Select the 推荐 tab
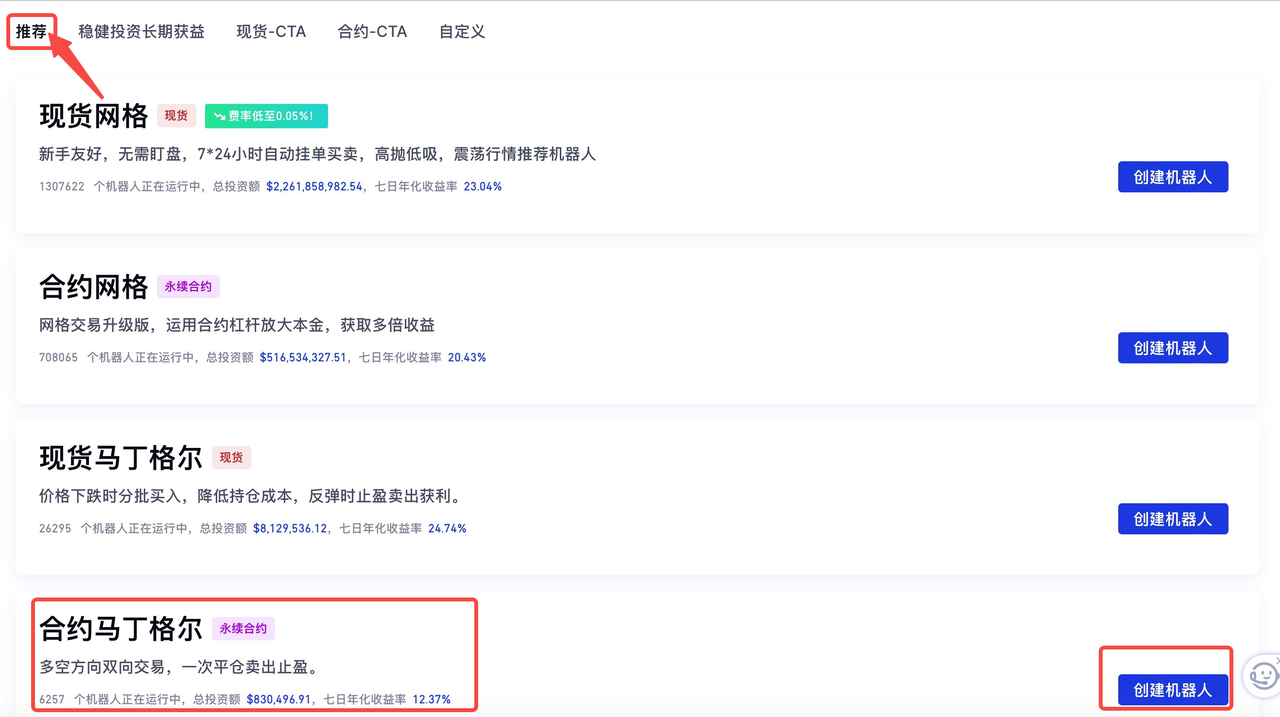1280x717 pixels. coord(31,31)
